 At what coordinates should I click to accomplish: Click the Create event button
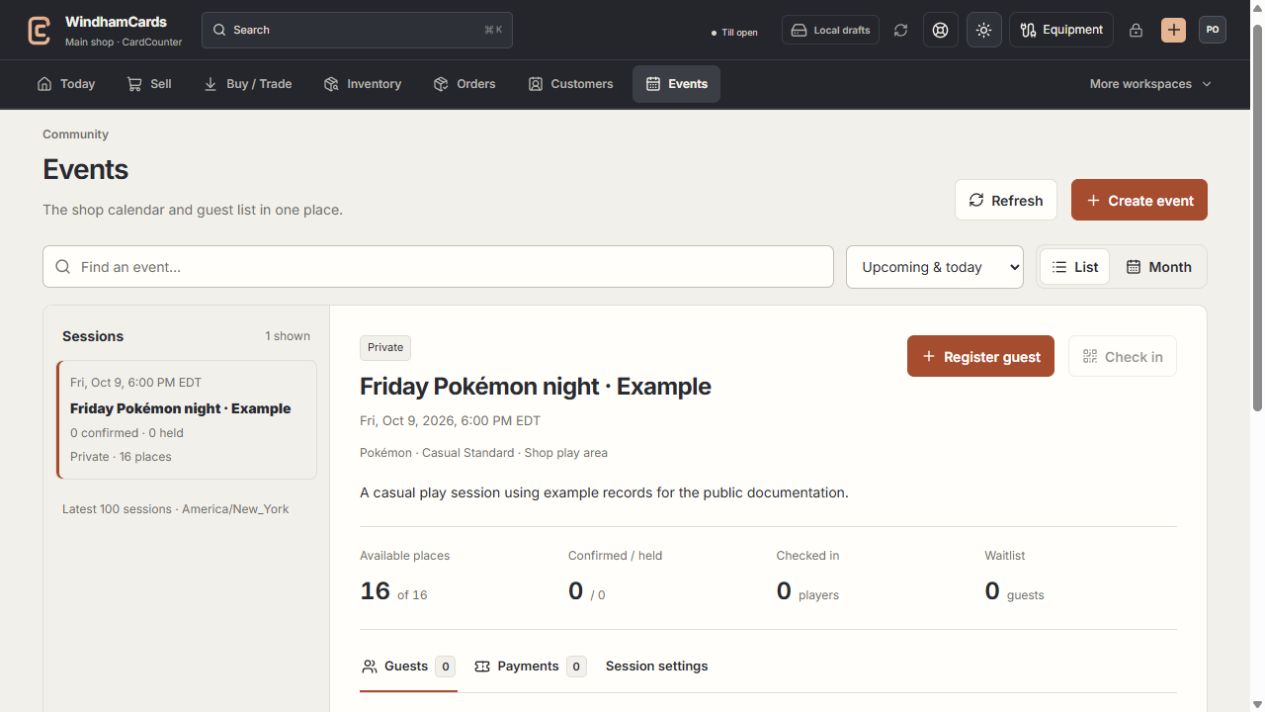1139,200
